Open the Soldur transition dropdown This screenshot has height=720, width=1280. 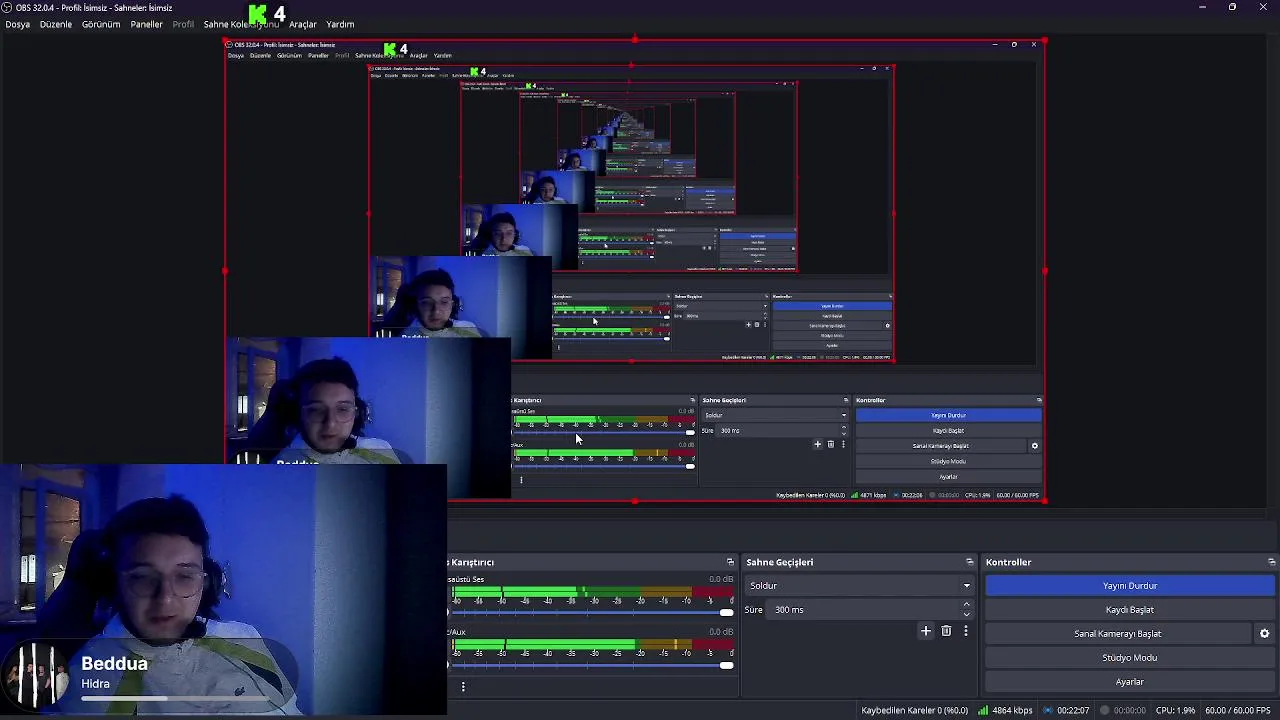click(x=860, y=586)
